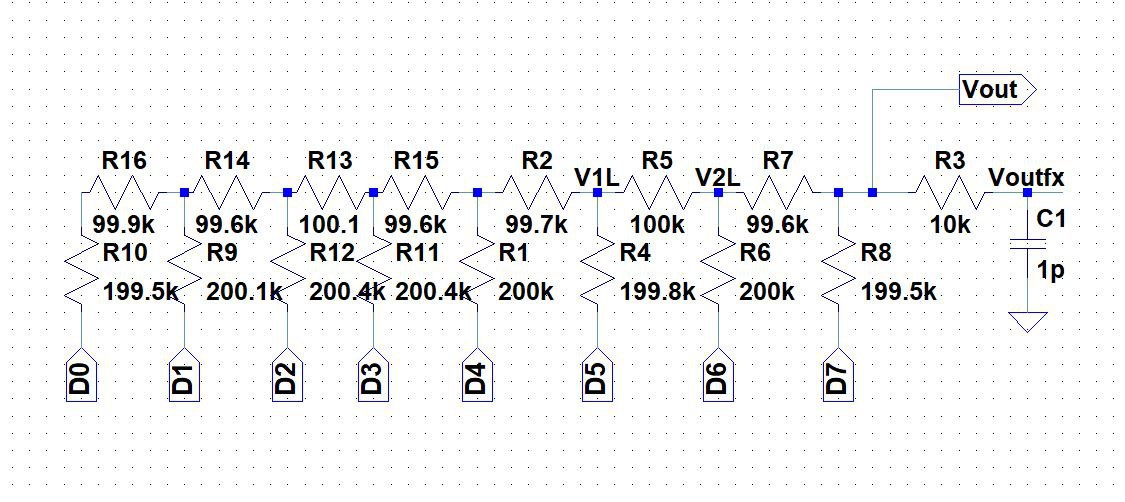Screen dimensions: 1125x502
Task: Click the D4 input port
Action: pyautogui.click(x=477, y=377)
